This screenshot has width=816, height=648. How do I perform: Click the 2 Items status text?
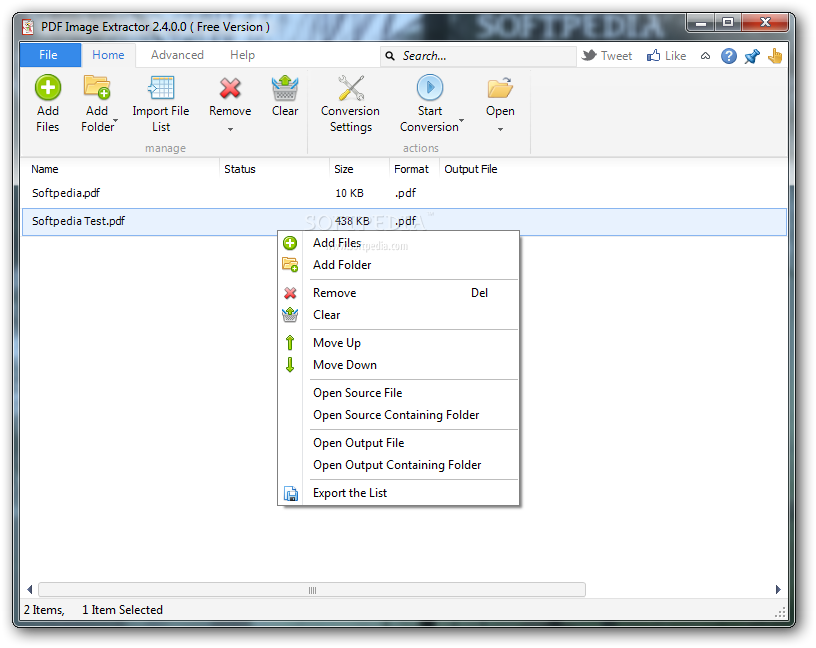point(44,610)
